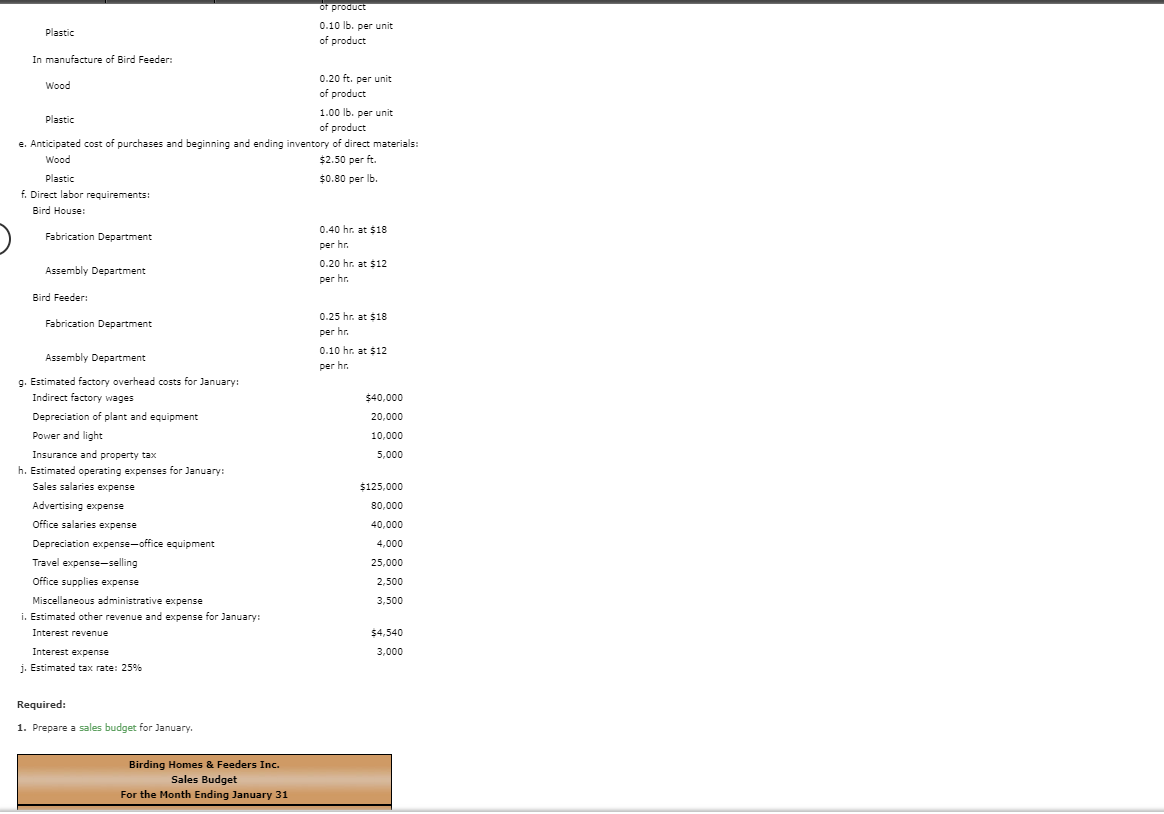The width and height of the screenshot is (1164, 814).
Task: Select '0.10 hr. at $12 per hr.' value
Action: pyautogui.click(x=353, y=358)
